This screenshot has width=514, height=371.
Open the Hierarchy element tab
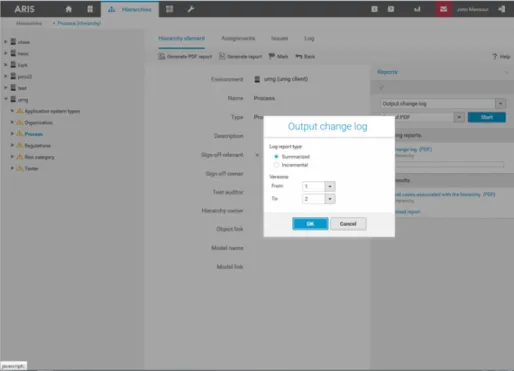[182, 38]
